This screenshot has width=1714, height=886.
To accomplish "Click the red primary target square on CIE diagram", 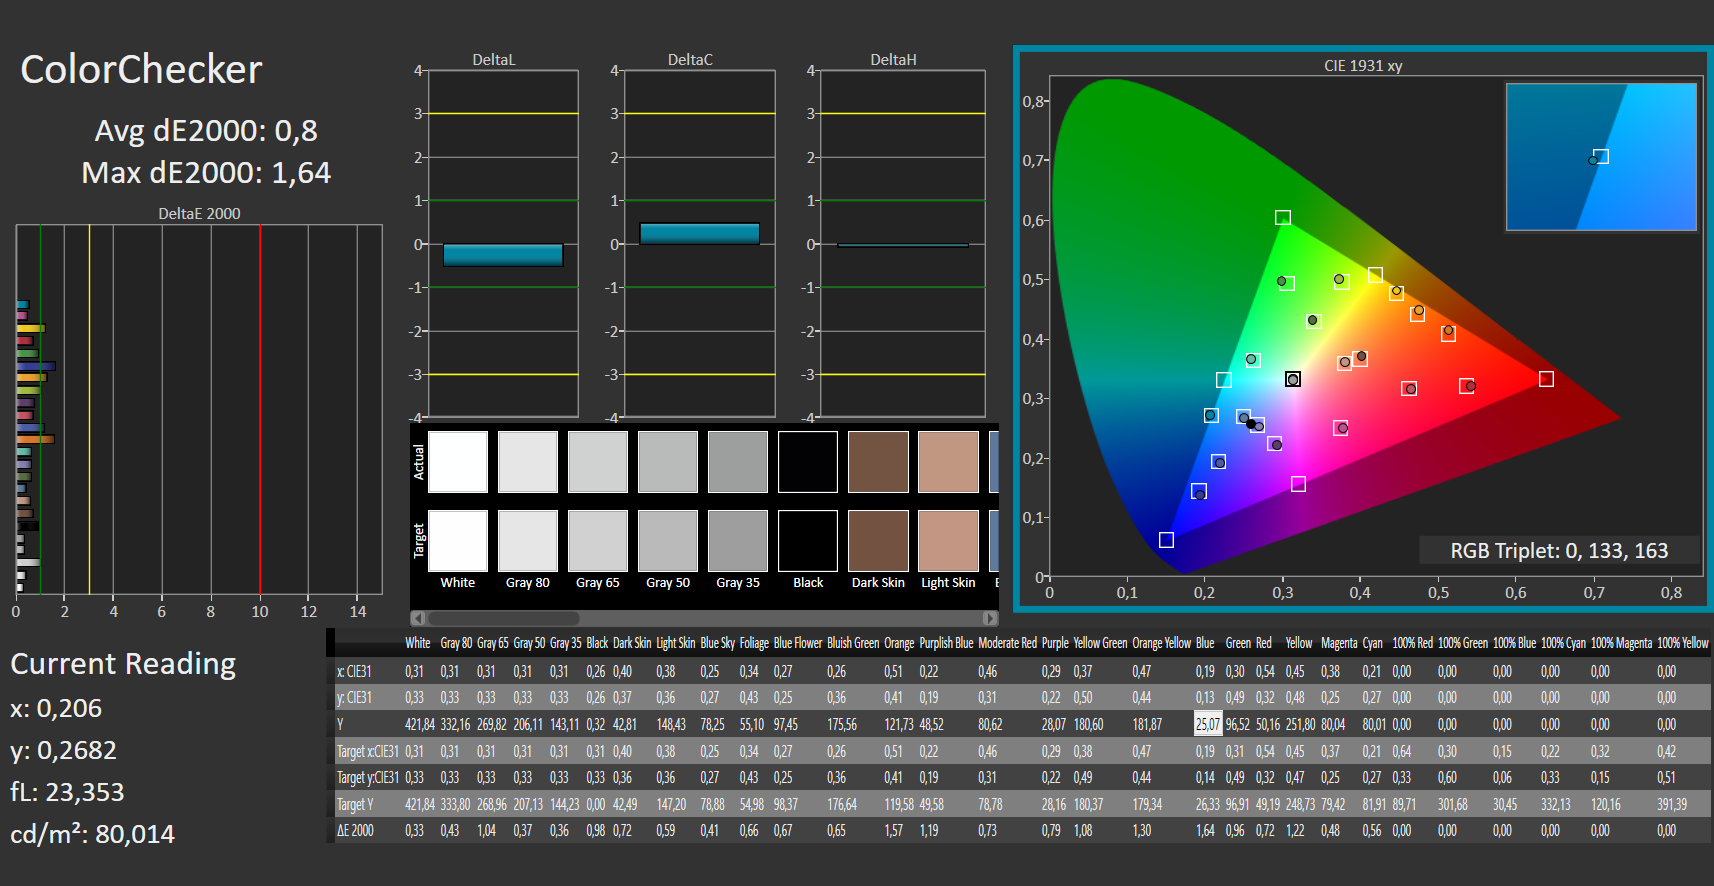I will pos(1546,379).
